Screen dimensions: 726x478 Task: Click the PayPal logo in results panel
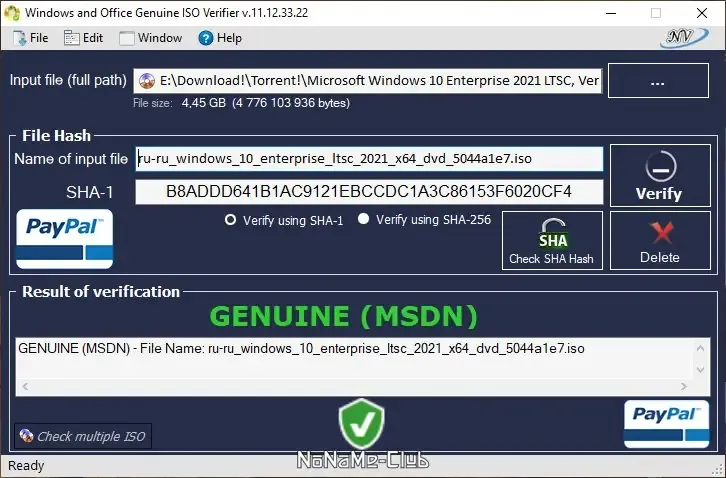666,424
